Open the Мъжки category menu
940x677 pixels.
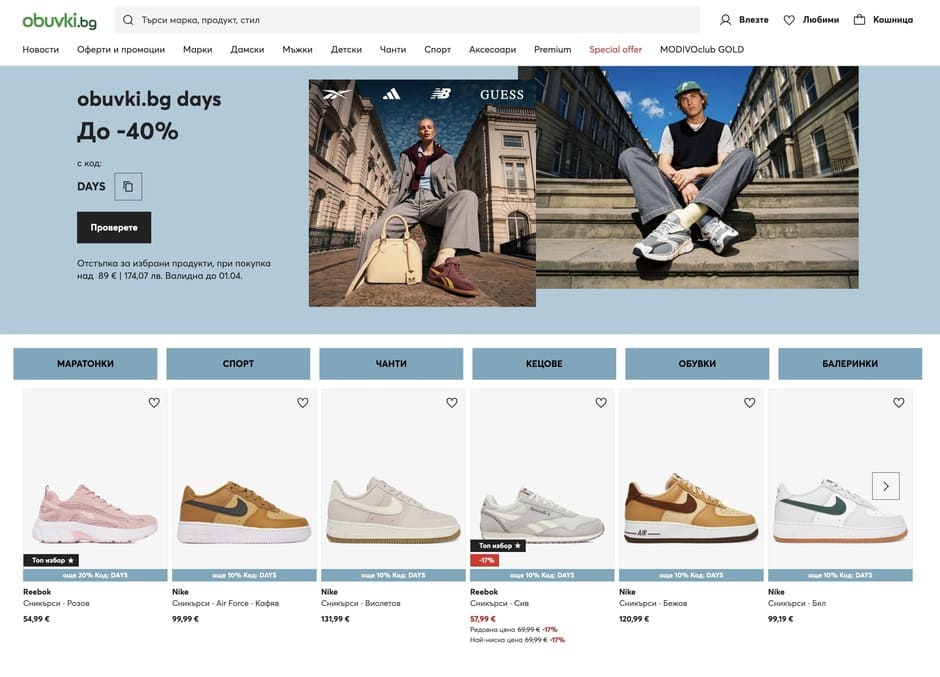[x=297, y=49]
